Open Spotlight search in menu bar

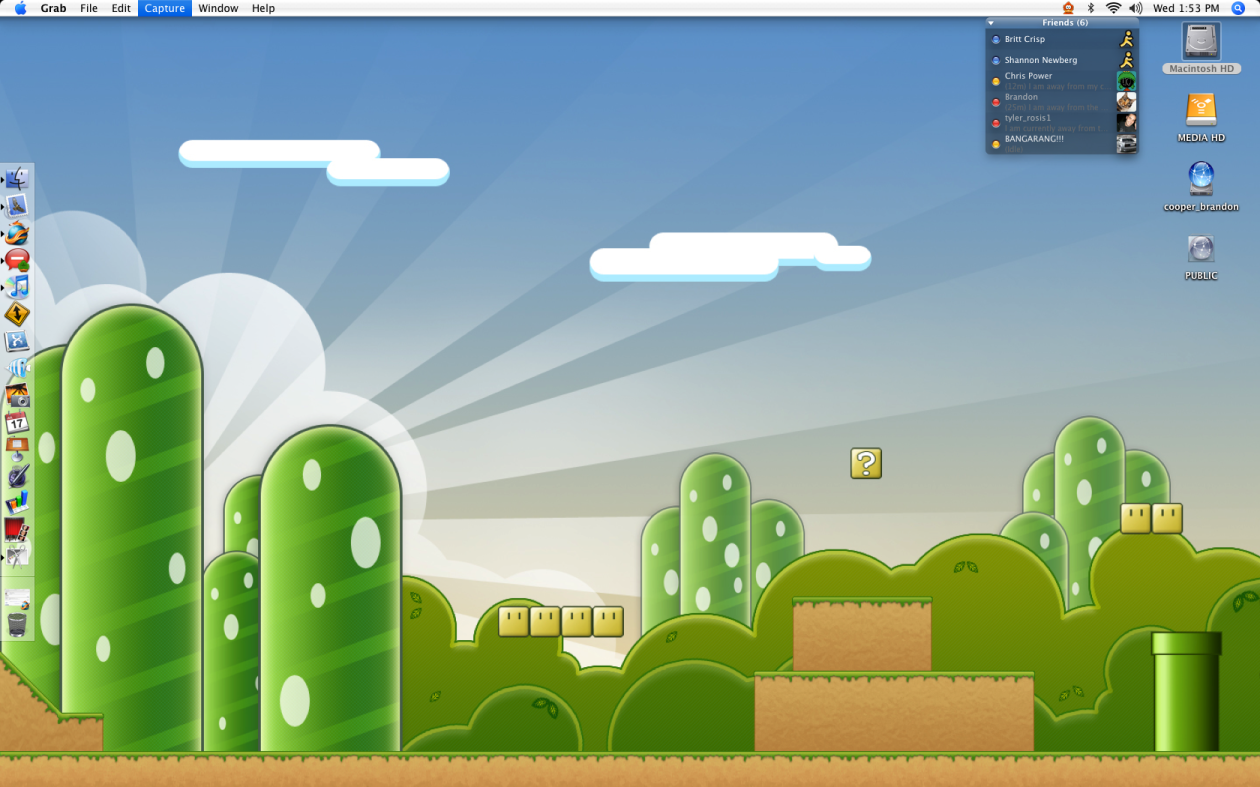coord(1238,8)
